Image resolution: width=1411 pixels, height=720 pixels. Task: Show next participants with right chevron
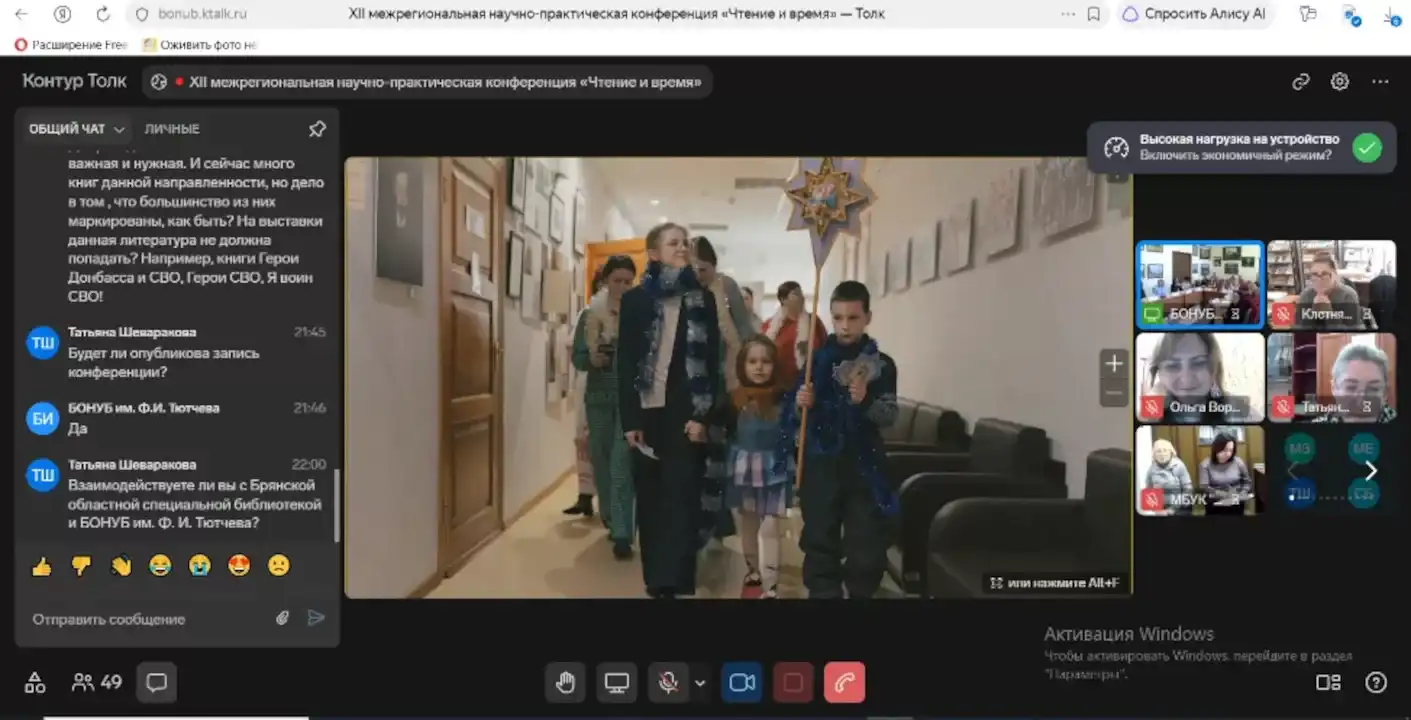[x=1371, y=471]
